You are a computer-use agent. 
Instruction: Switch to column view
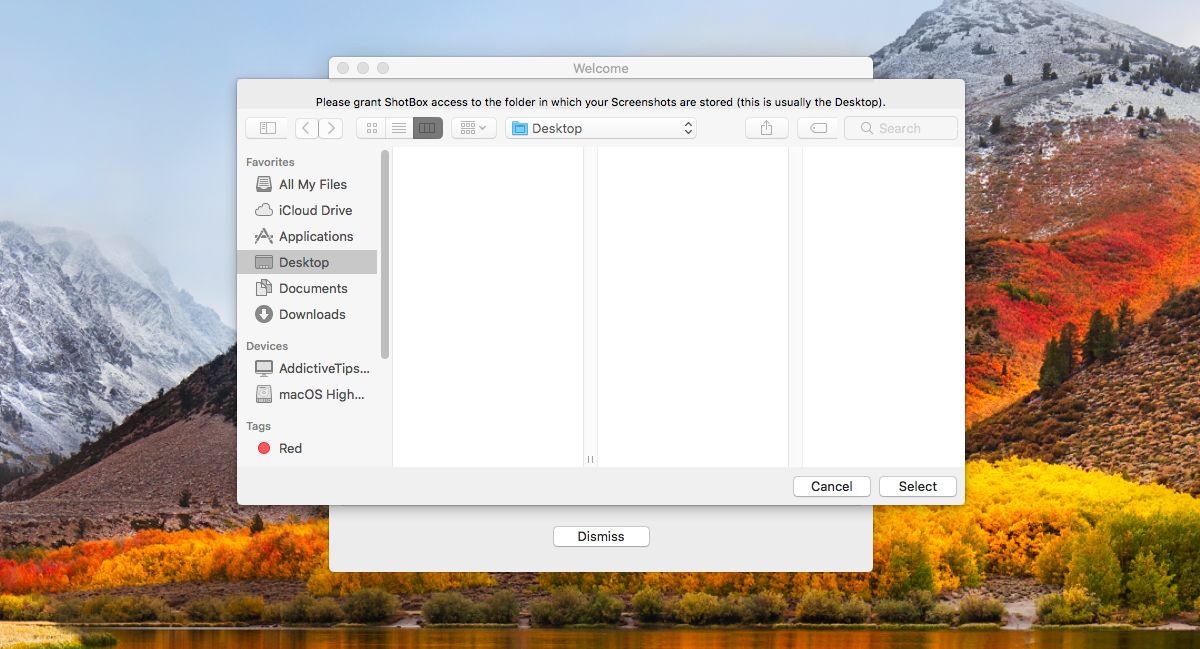pos(428,128)
